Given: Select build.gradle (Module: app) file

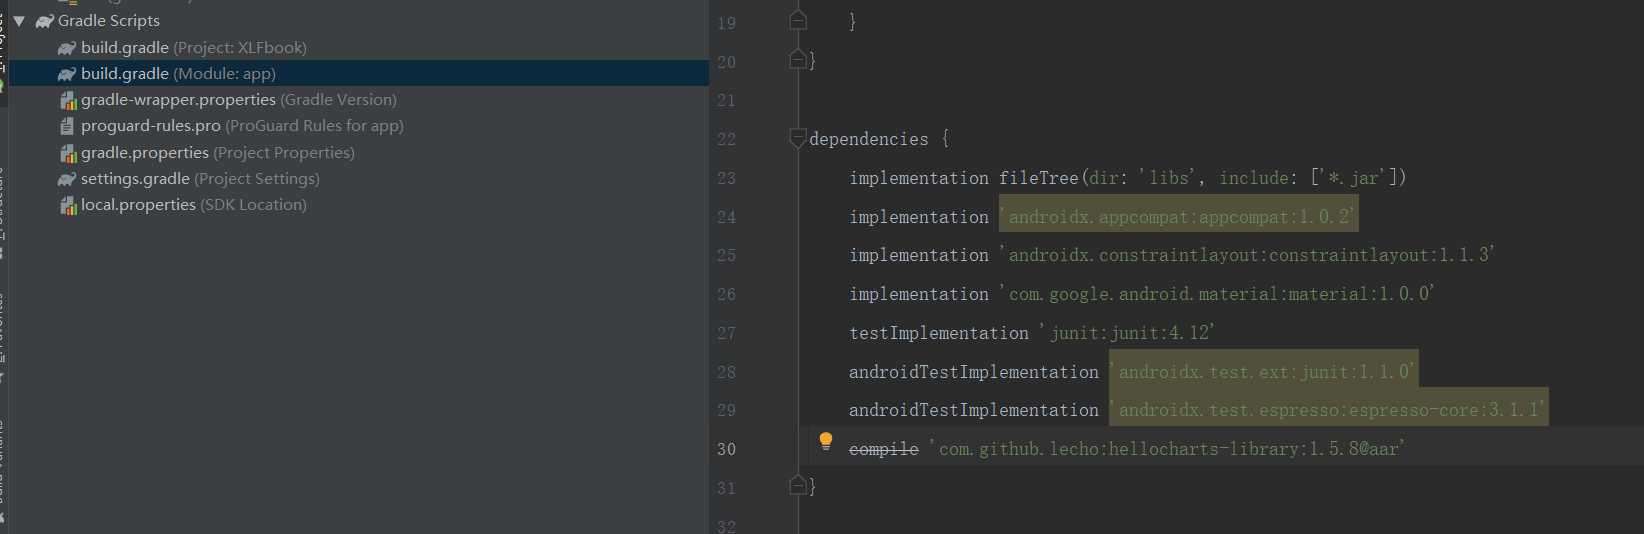Looking at the screenshot, I should (x=178, y=73).
